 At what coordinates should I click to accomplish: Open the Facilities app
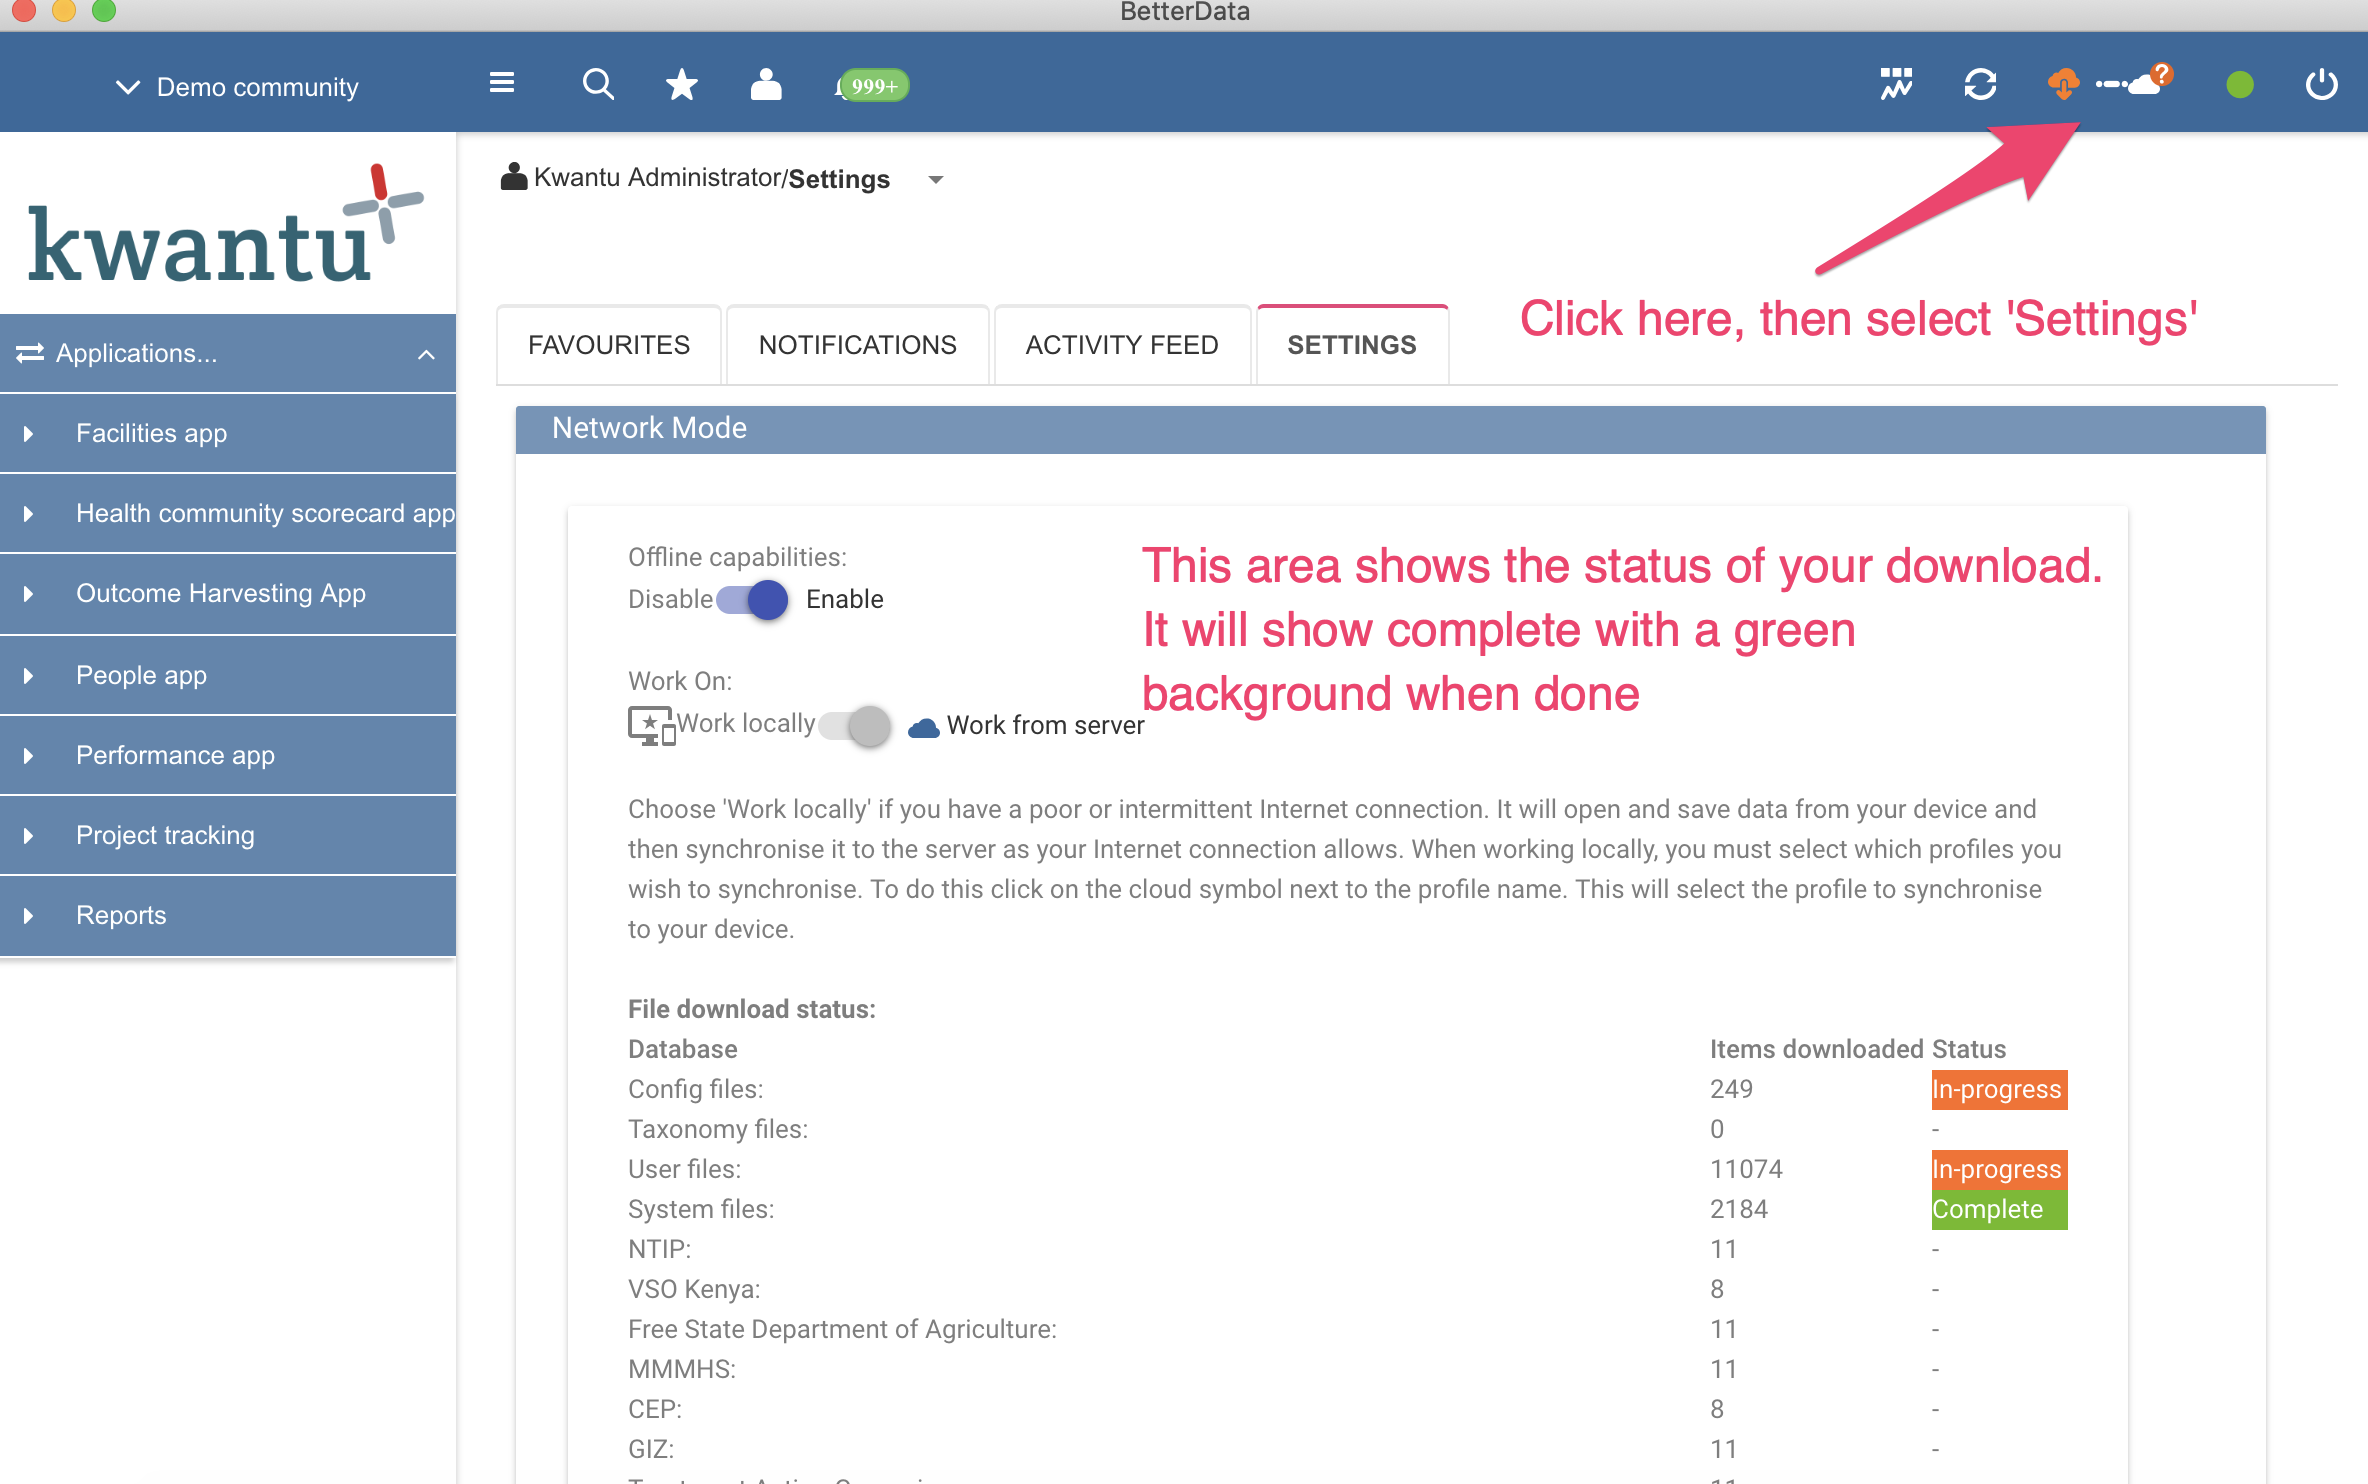click(x=152, y=433)
